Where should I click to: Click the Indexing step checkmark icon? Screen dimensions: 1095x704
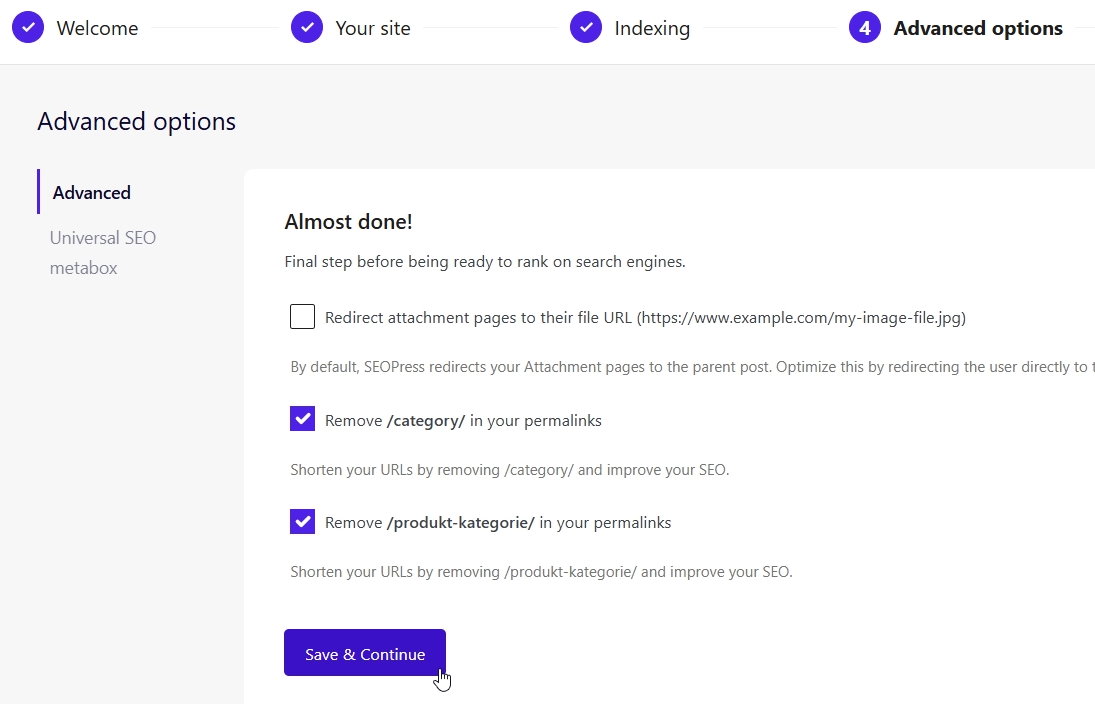click(x=586, y=28)
